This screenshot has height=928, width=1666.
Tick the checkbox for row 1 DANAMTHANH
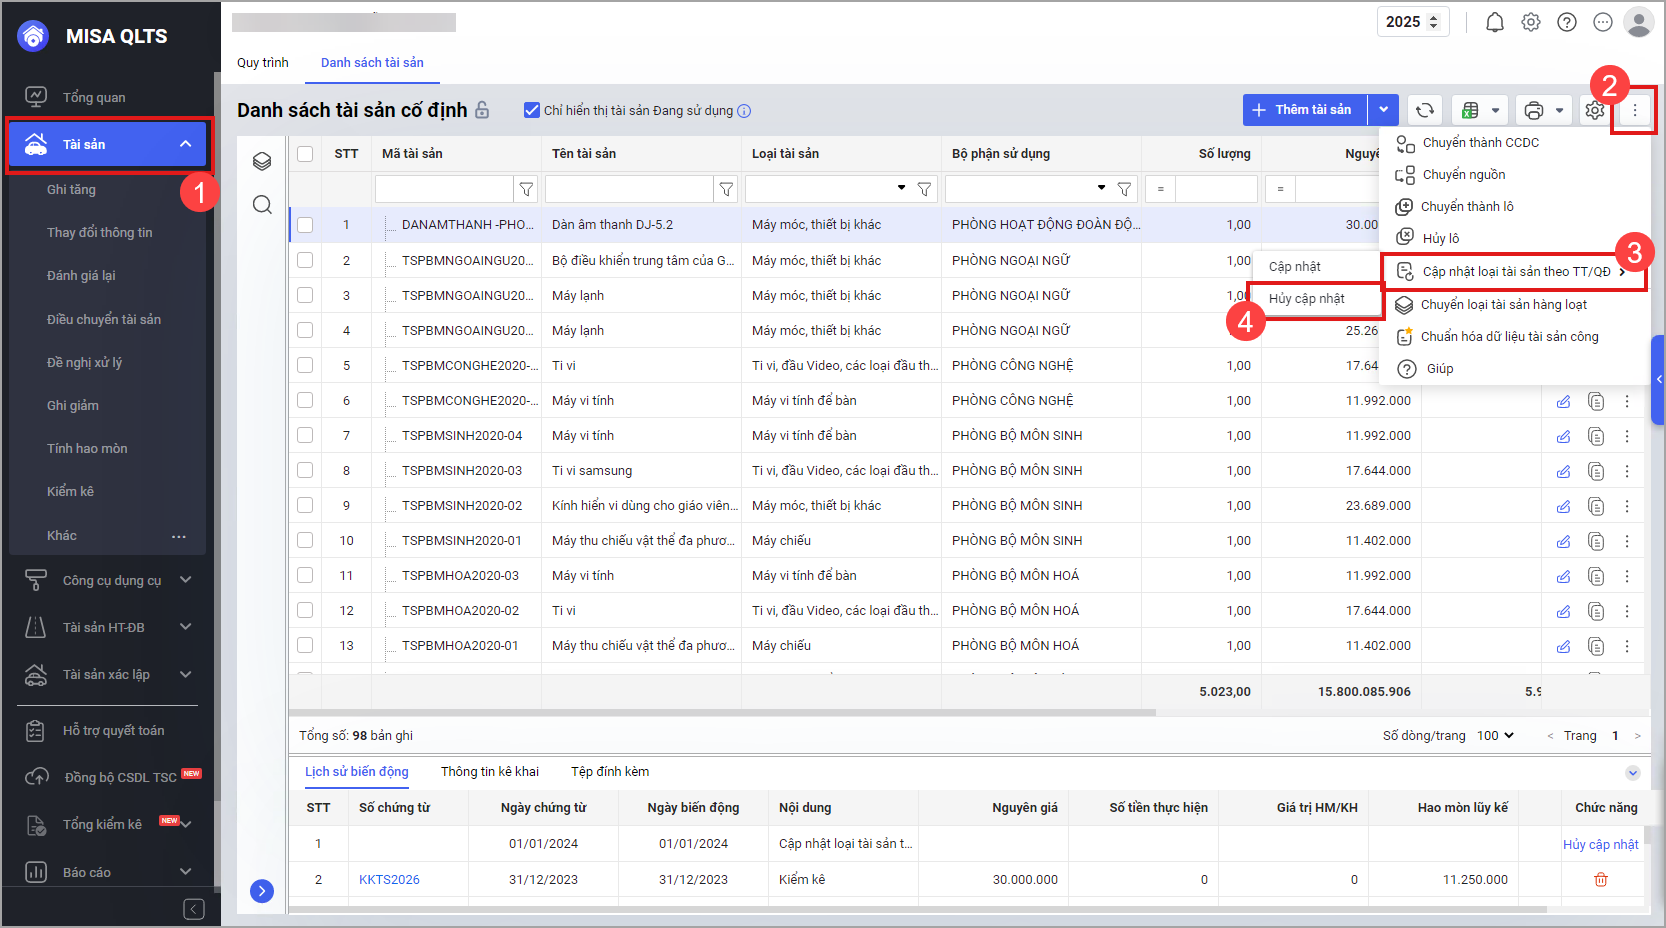click(x=305, y=225)
